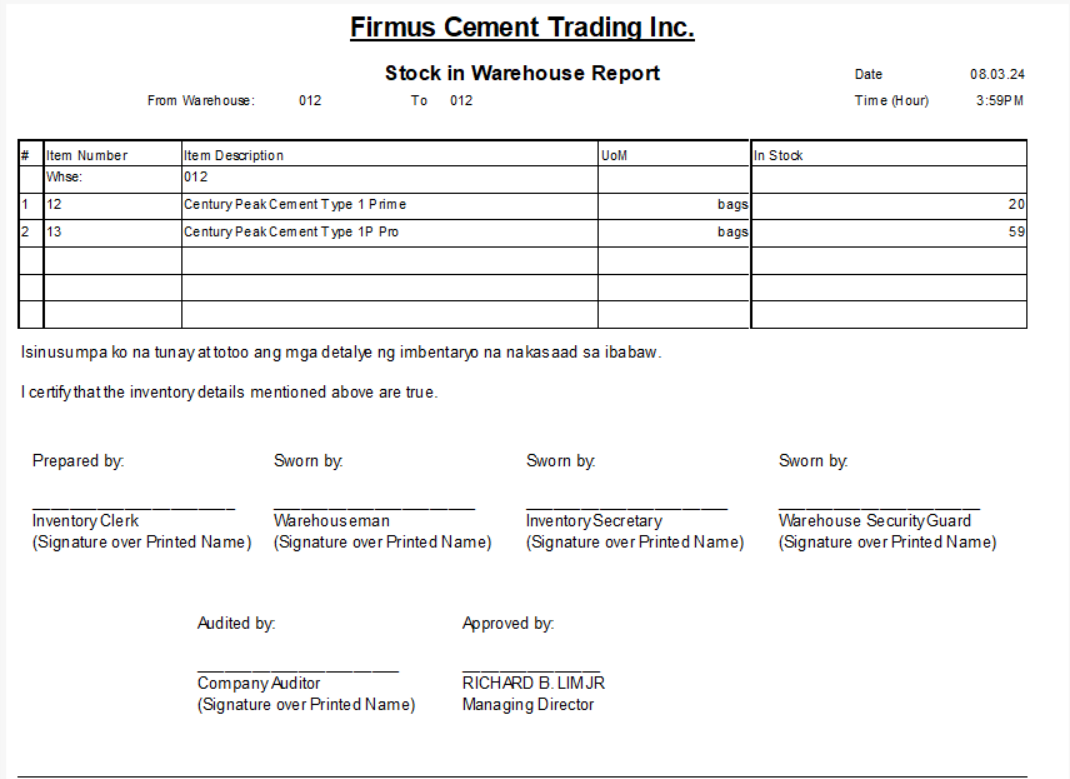Click the Item Description column header
Screen dimensions: 1070x779
click(x=234, y=155)
